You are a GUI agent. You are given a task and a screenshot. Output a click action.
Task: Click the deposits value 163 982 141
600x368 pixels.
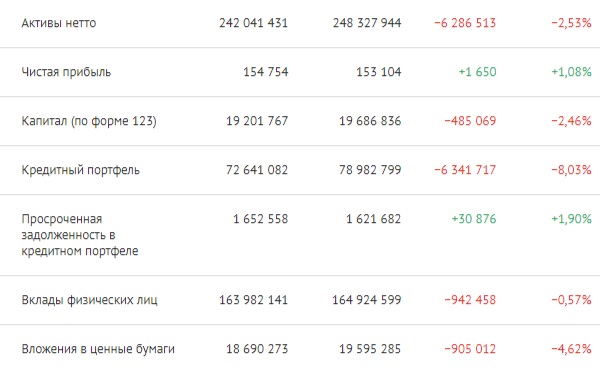click(253, 300)
